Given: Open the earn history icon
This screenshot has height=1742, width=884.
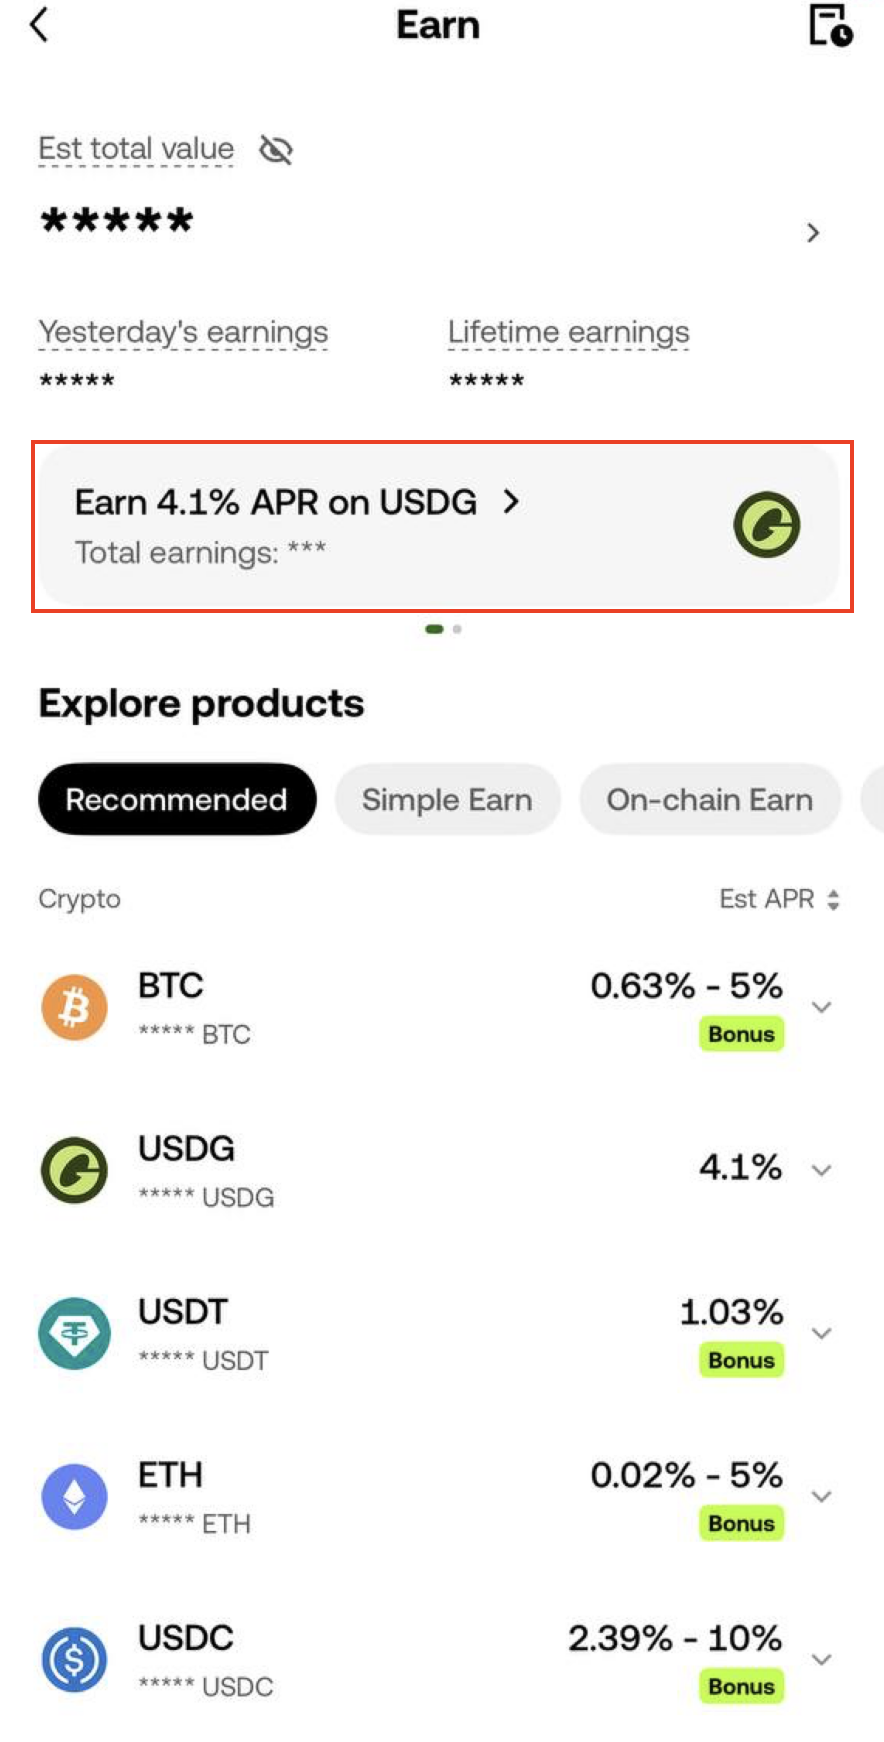Looking at the screenshot, I should point(830,25).
